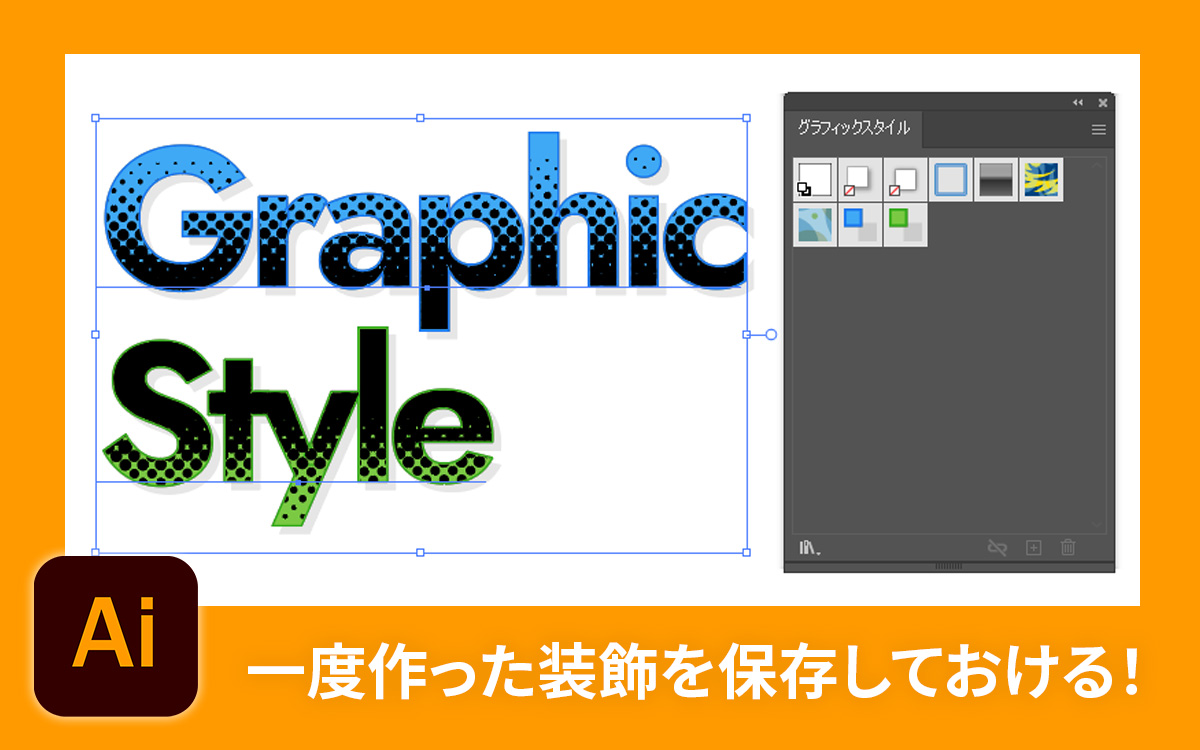1200x750 pixels.
Task: Click the top-right bounding box handle
Action: point(746,118)
